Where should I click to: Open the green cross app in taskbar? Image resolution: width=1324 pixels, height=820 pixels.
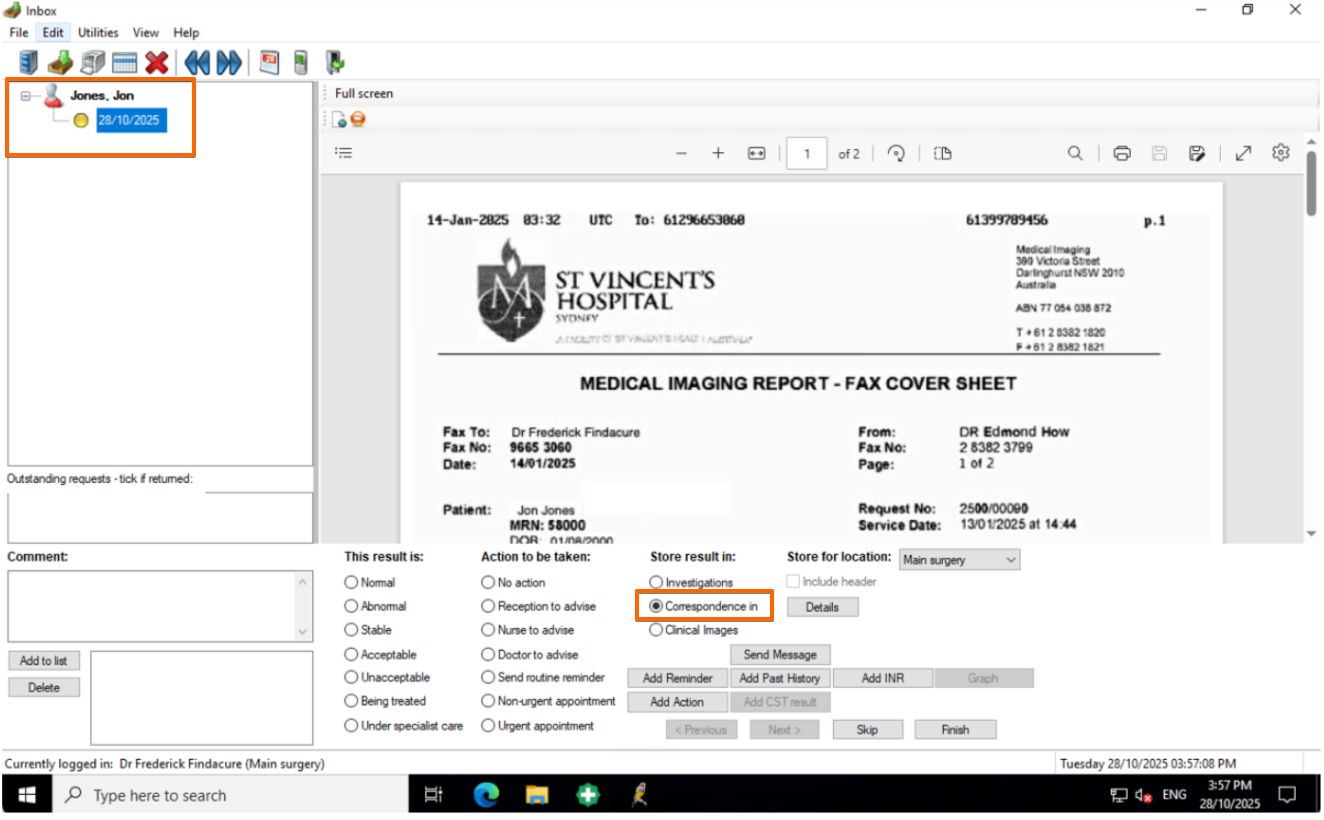click(589, 795)
